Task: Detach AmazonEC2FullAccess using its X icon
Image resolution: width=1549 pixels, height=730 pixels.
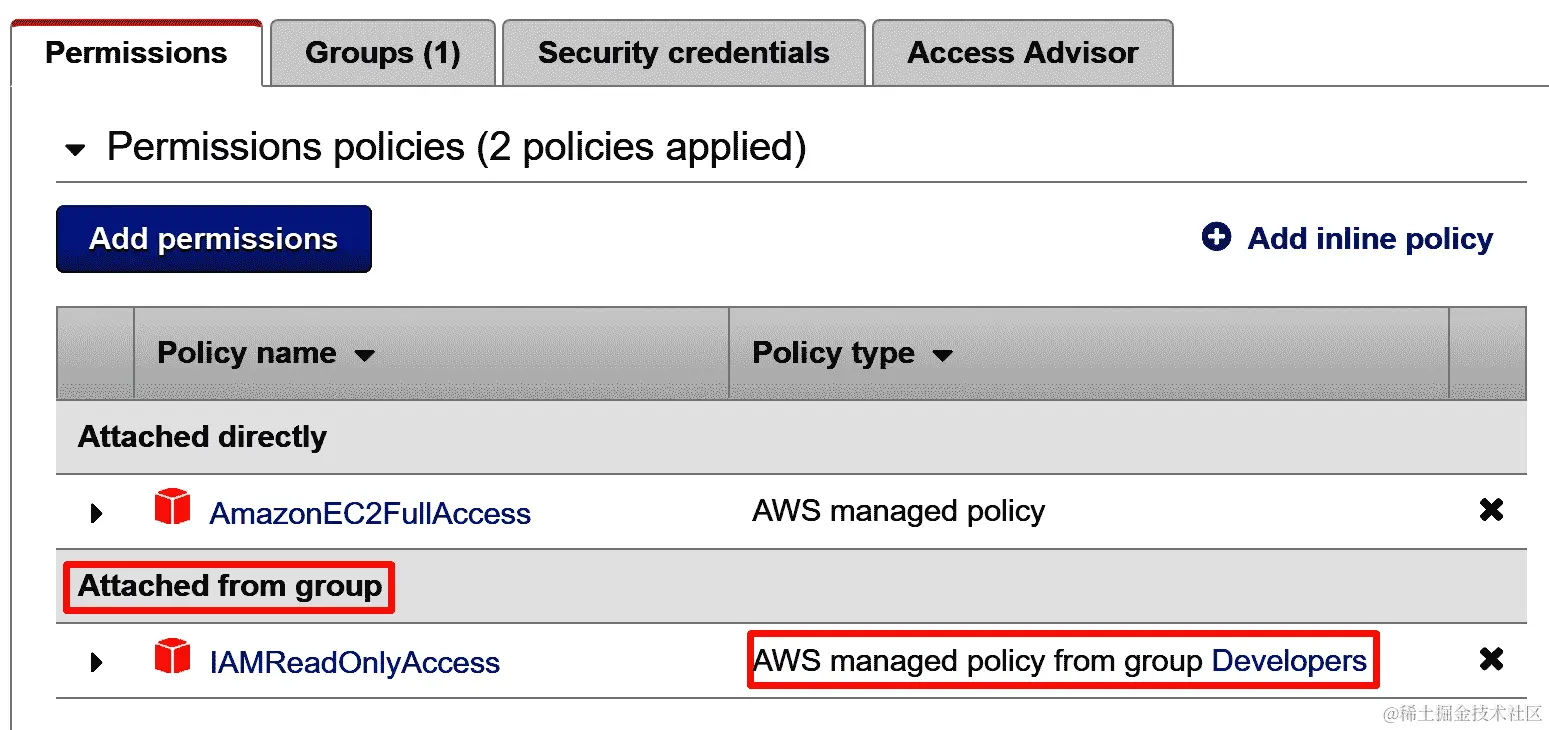Action: click(1491, 510)
